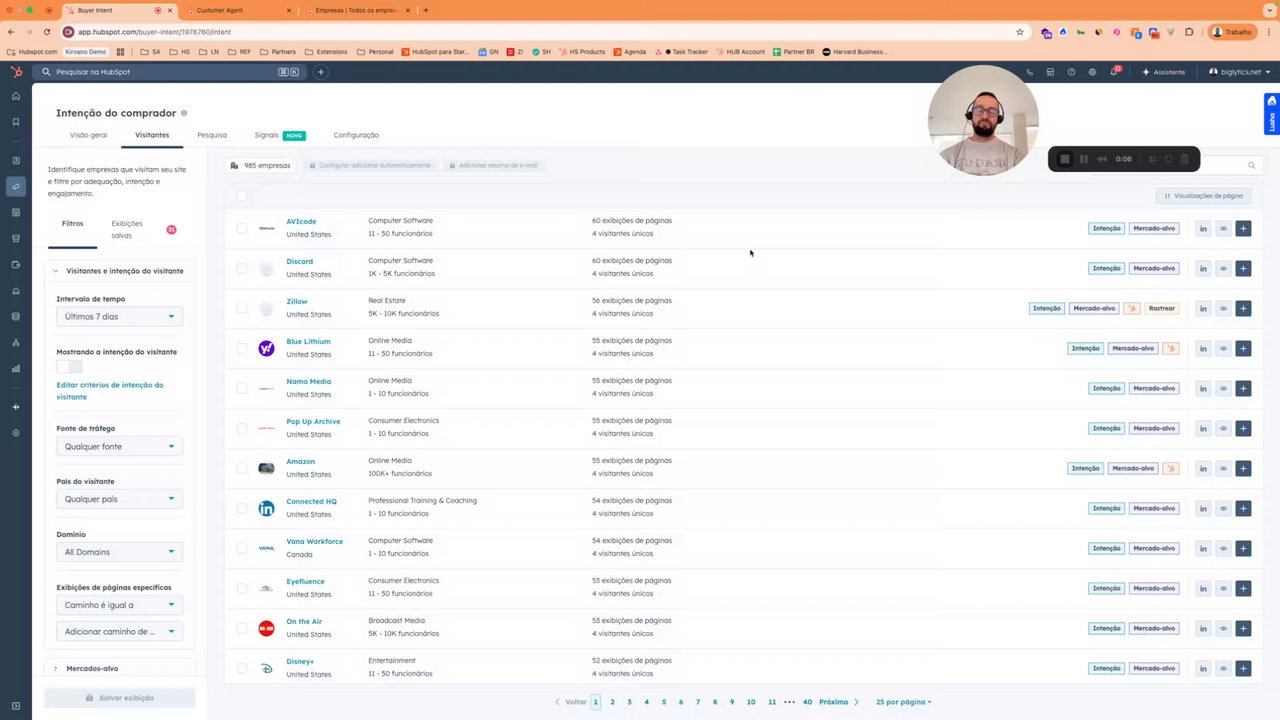The height and width of the screenshot is (720, 1280).
Task: Open the Fonte de tráfego dropdown
Action: [119, 446]
